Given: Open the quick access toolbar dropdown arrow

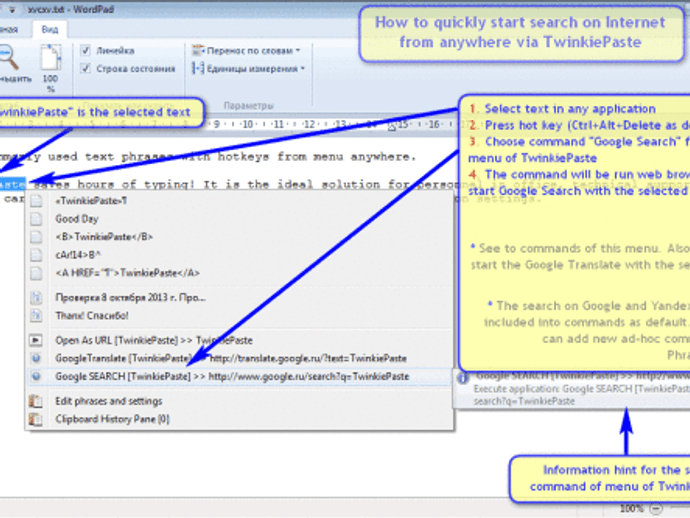Looking at the screenshot, I should tap(12, 9).
